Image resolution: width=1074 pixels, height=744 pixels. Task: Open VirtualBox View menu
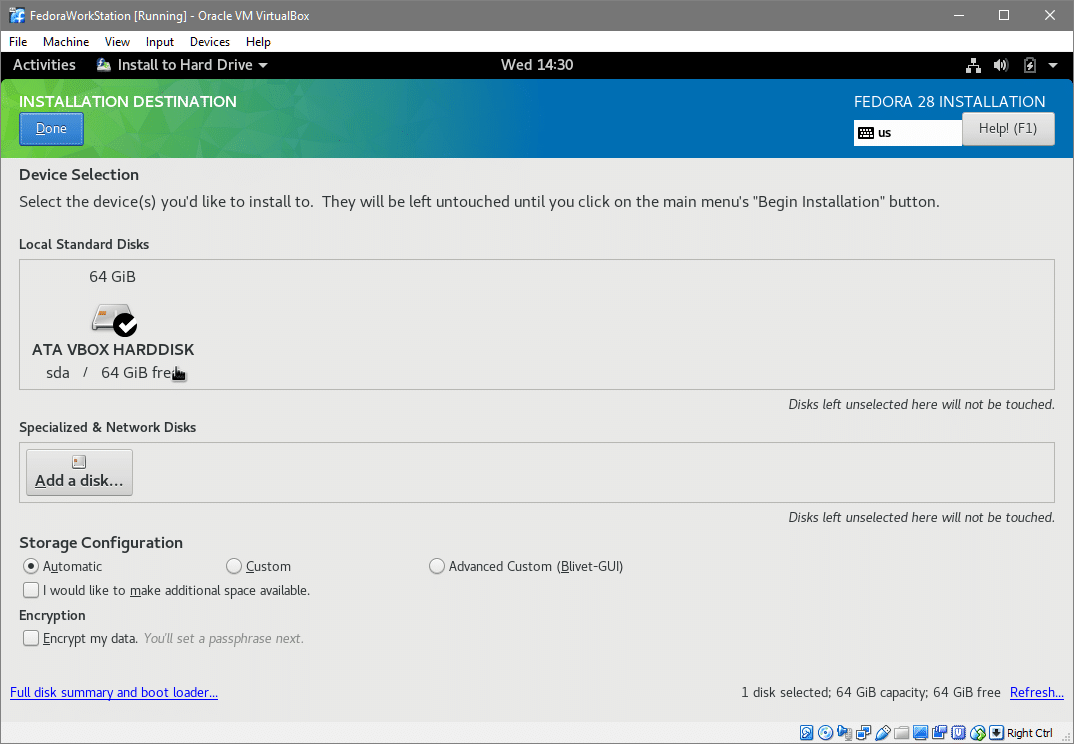(x=117, y=42)
